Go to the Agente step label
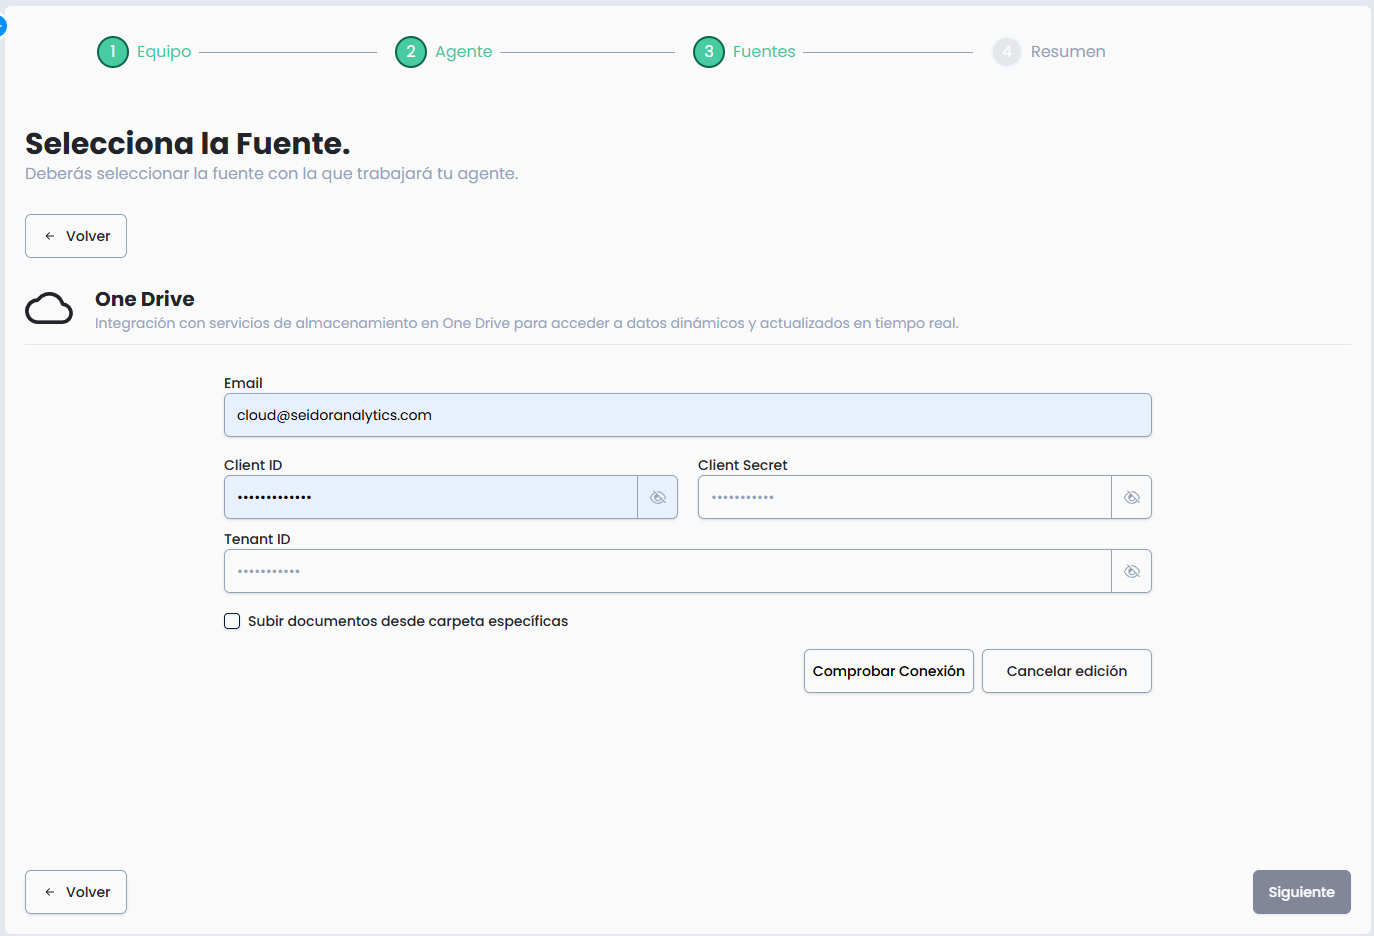 pyautogui.click(x=463, y=52)
